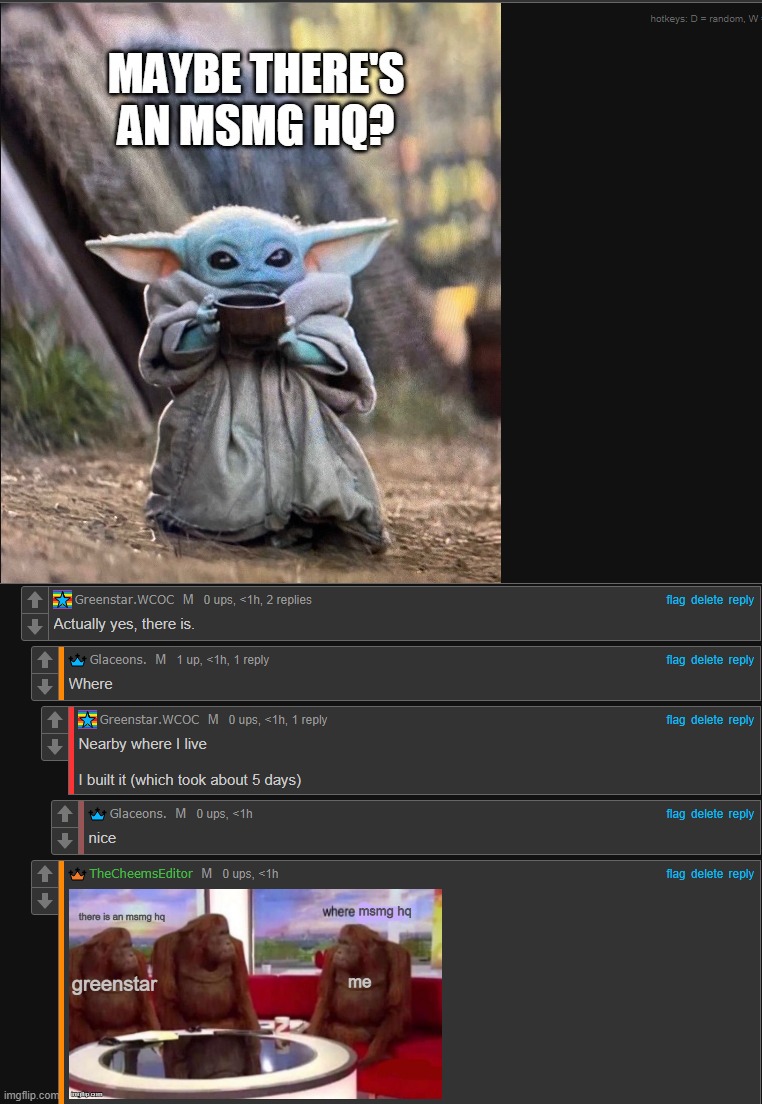The width and height of the screenshot is (762, 1104).
Task: Delete TheCheemsEditor's image comment
Action: tap(706, 874)
